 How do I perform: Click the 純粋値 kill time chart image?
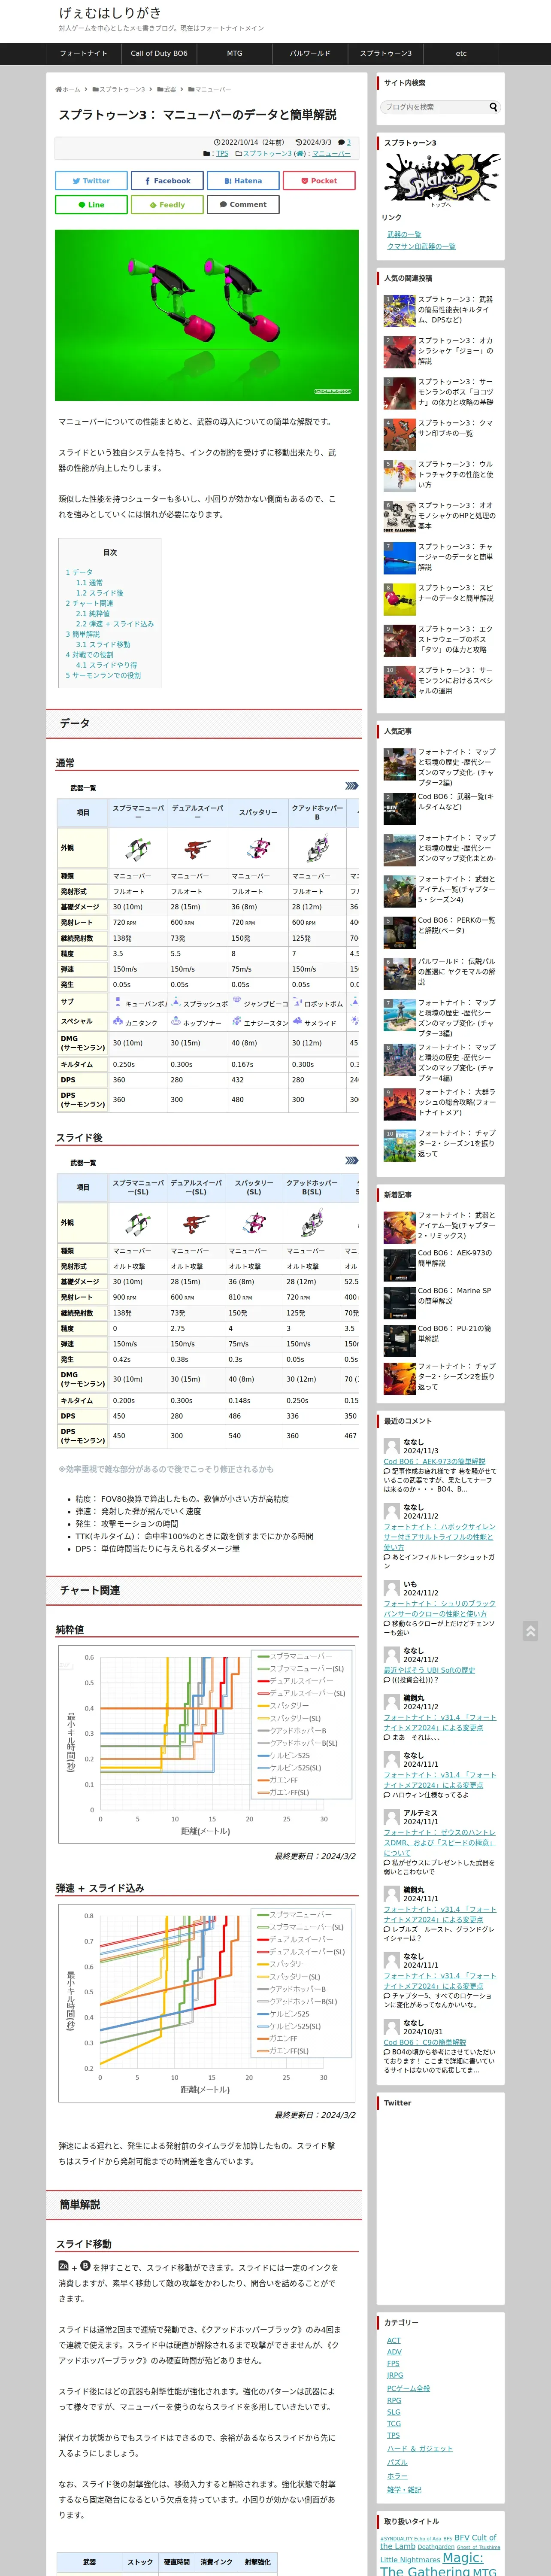point(207,1745)
